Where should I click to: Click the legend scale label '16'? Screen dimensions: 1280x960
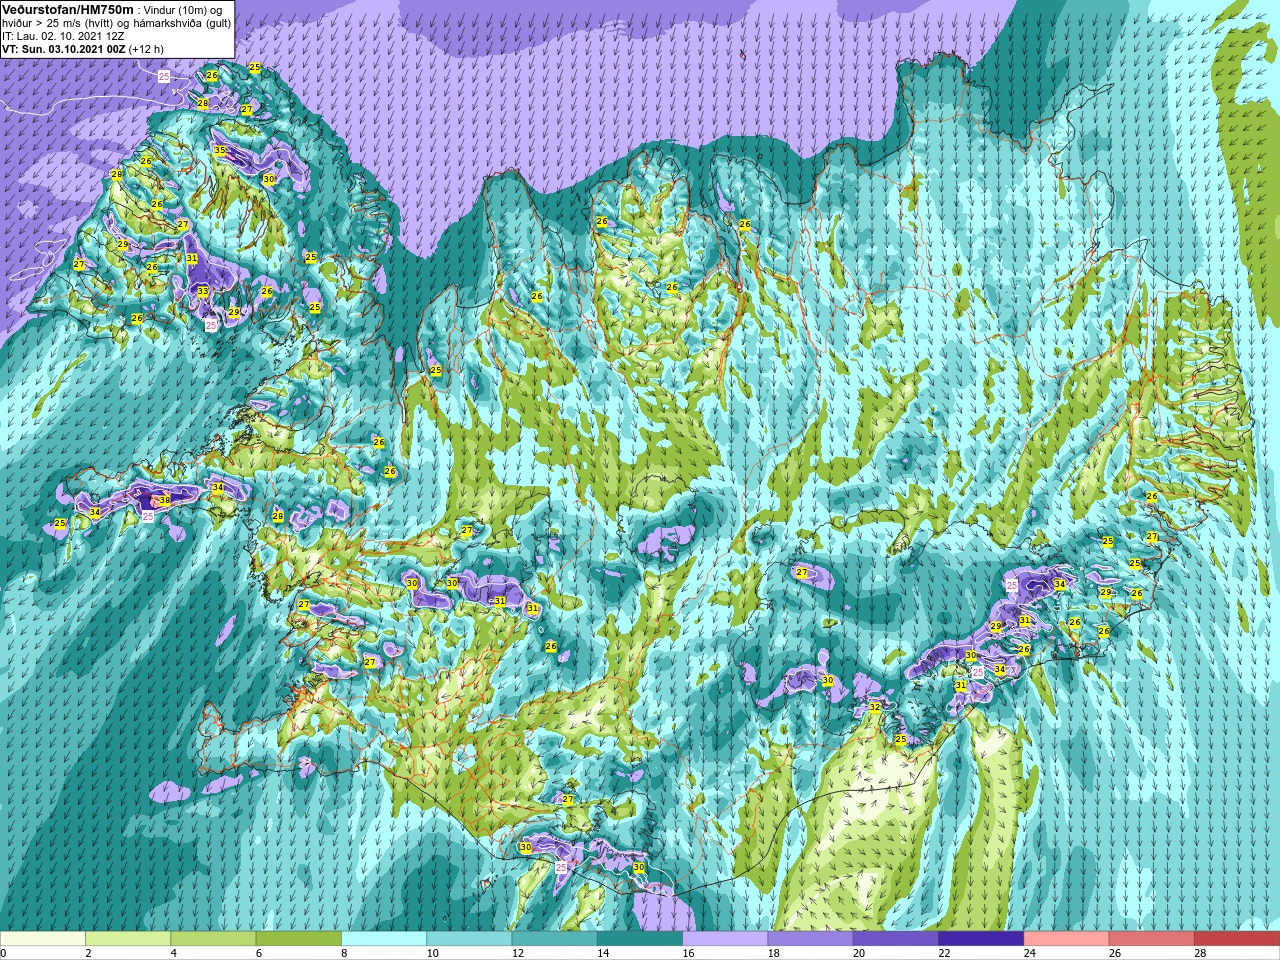pos(689,953)
